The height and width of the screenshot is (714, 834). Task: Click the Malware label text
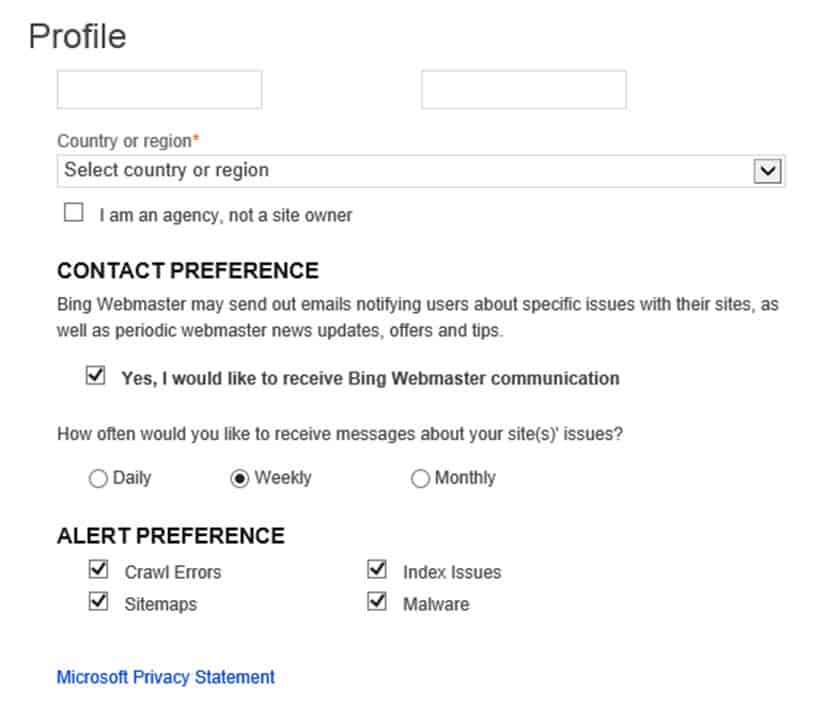(x=436, y=604)
